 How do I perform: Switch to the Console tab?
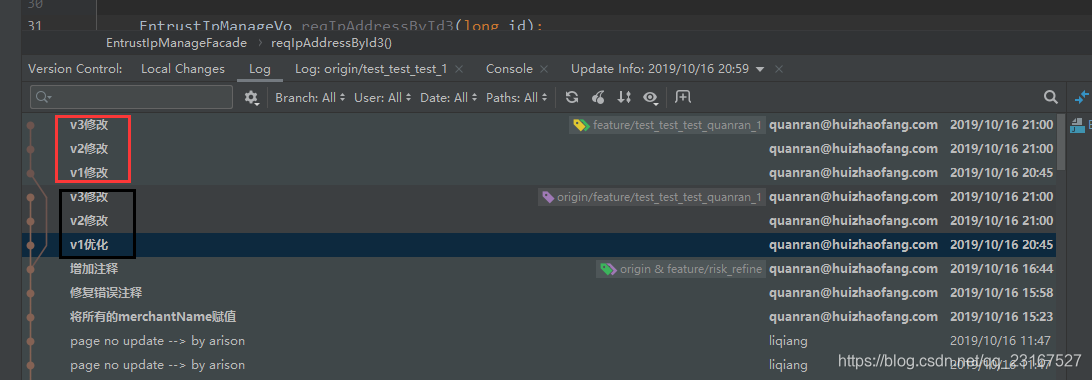509,69
